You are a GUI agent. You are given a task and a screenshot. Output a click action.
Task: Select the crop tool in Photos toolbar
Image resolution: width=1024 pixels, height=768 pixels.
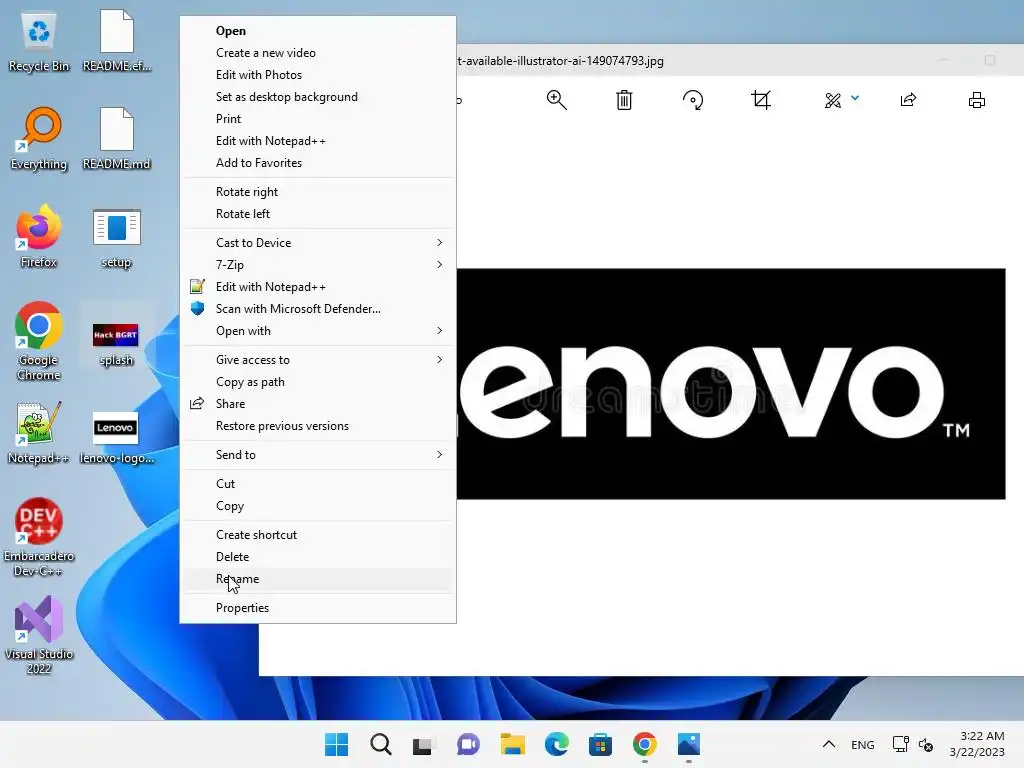[761, 100]
